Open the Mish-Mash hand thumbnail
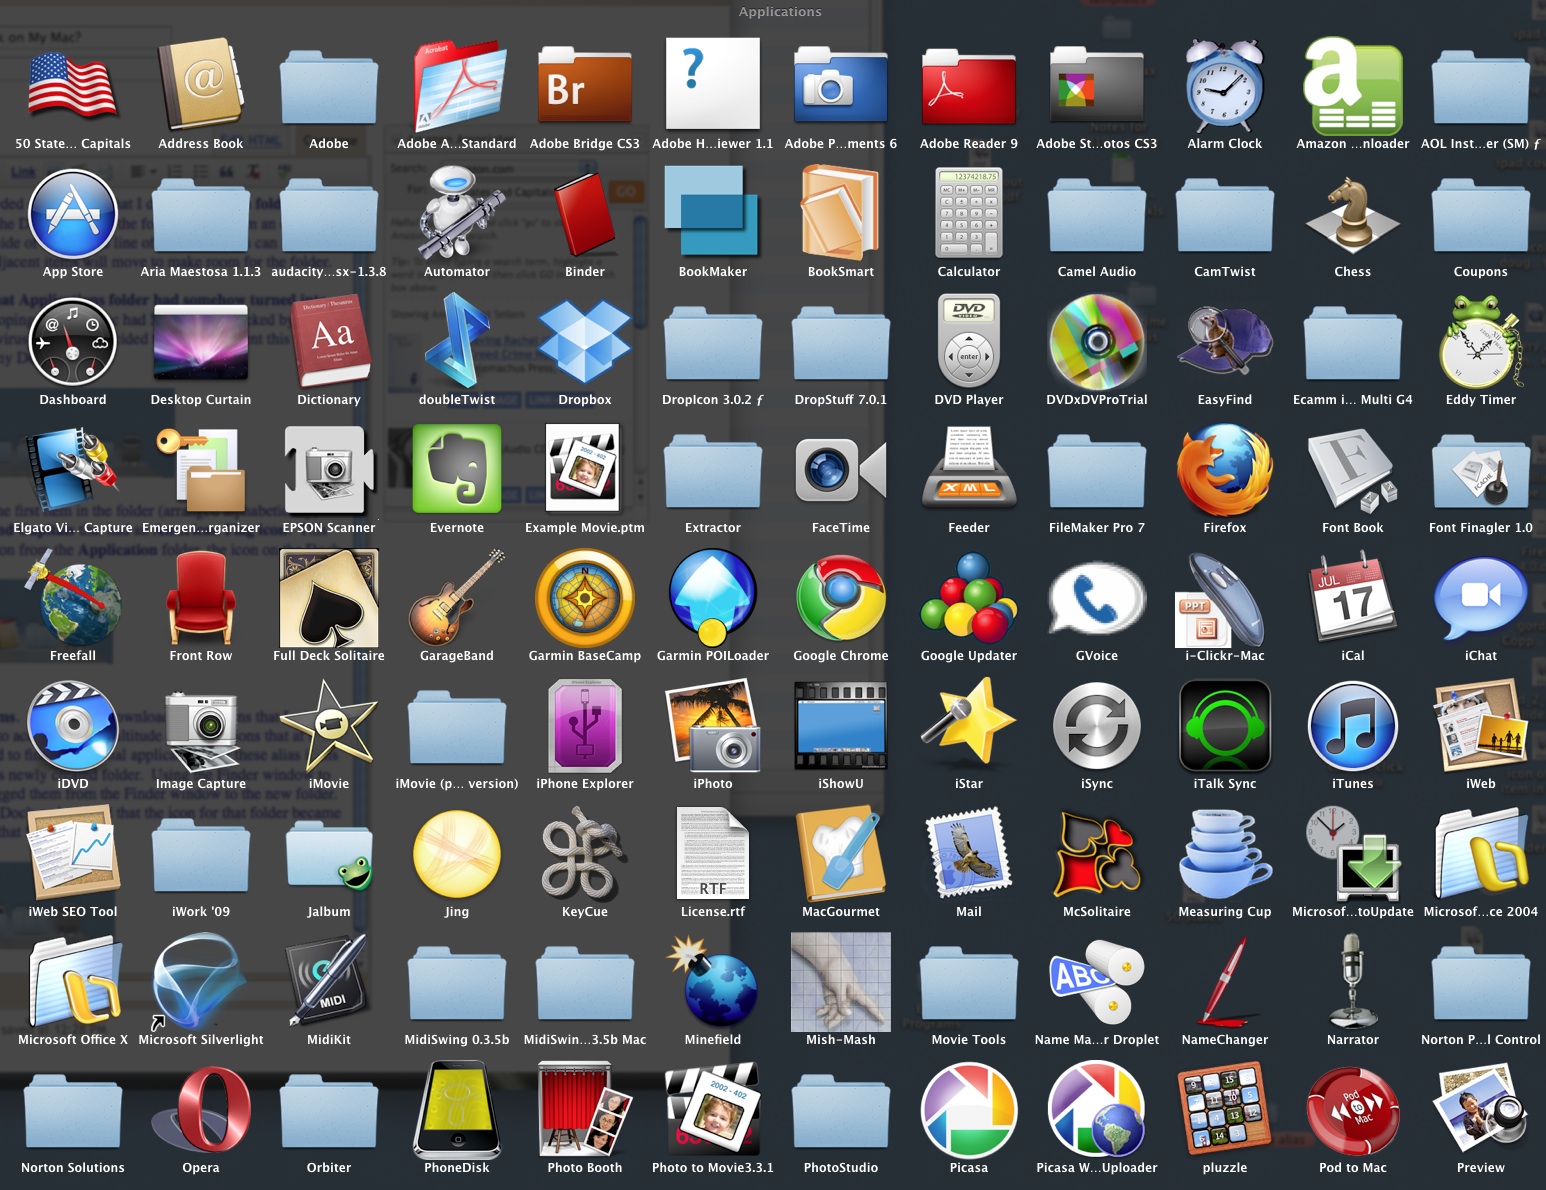This screenshot has width=1546, height=1190. tap(841, 981)
